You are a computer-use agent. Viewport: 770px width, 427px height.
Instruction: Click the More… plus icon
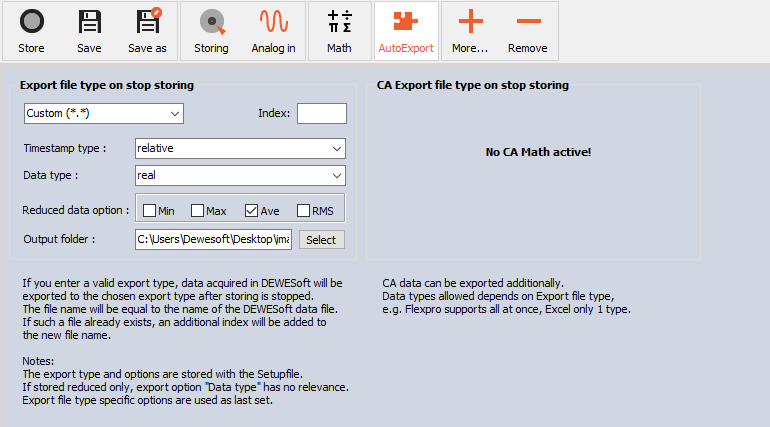470,21
